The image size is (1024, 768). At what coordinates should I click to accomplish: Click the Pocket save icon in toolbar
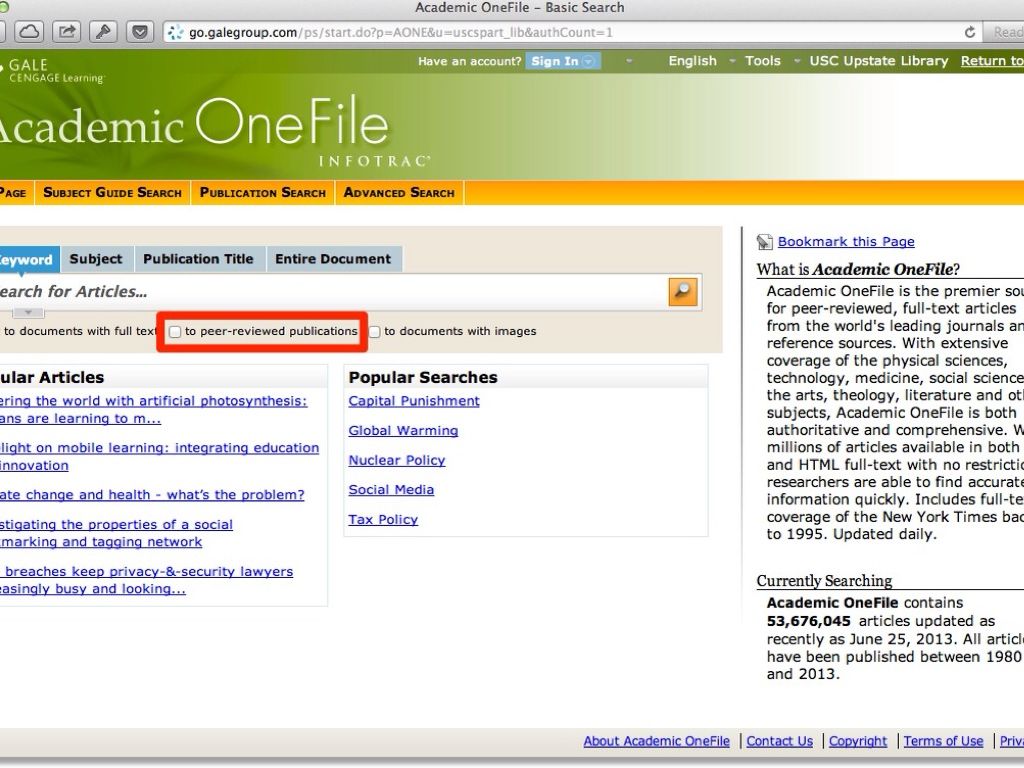(139, 32)
